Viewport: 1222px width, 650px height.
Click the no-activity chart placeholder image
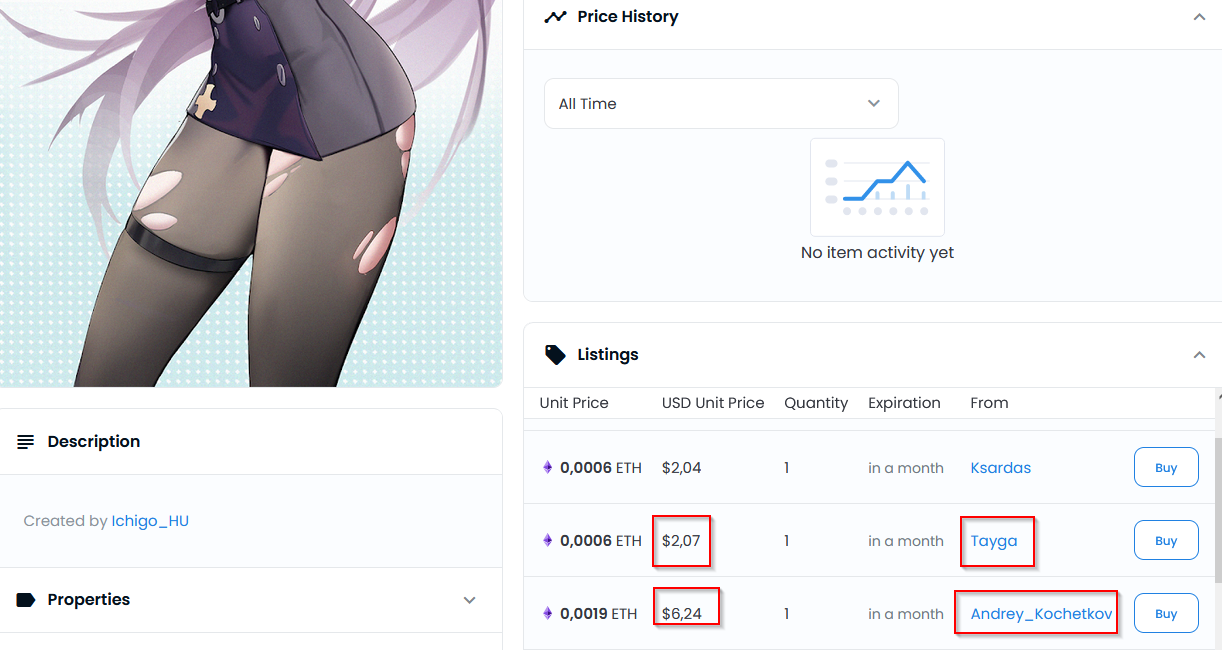[877, 187]
